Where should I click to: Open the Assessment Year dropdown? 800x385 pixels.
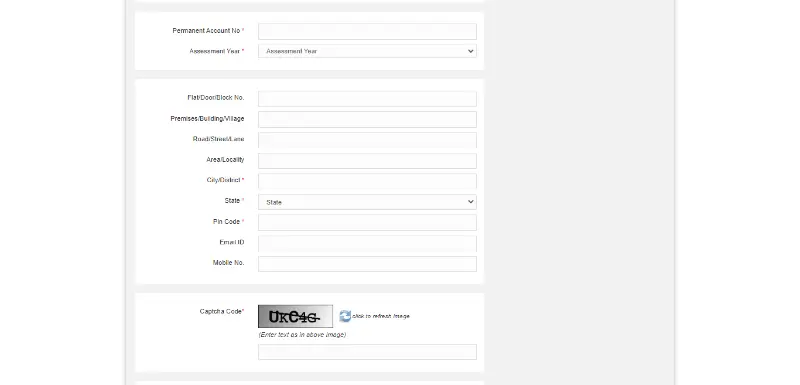[x=367, y=51]
